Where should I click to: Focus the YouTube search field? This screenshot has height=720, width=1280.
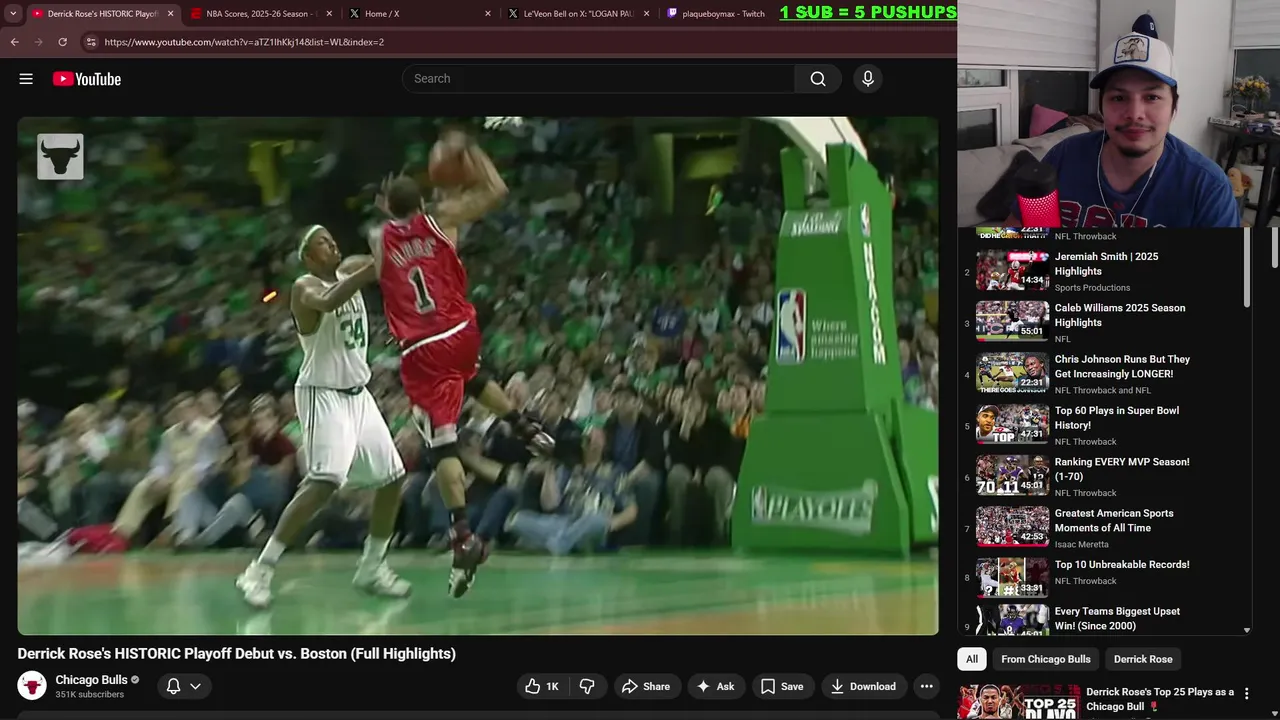point(598,79)
